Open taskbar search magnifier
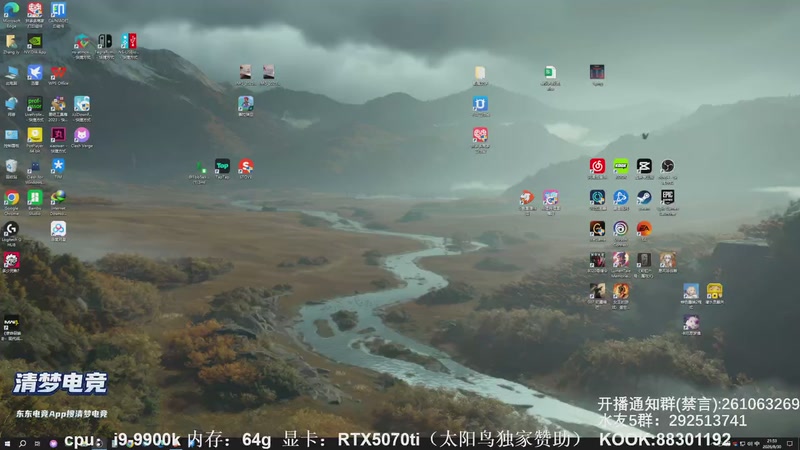This screenshot has width=800, height=450. point(22,444)
